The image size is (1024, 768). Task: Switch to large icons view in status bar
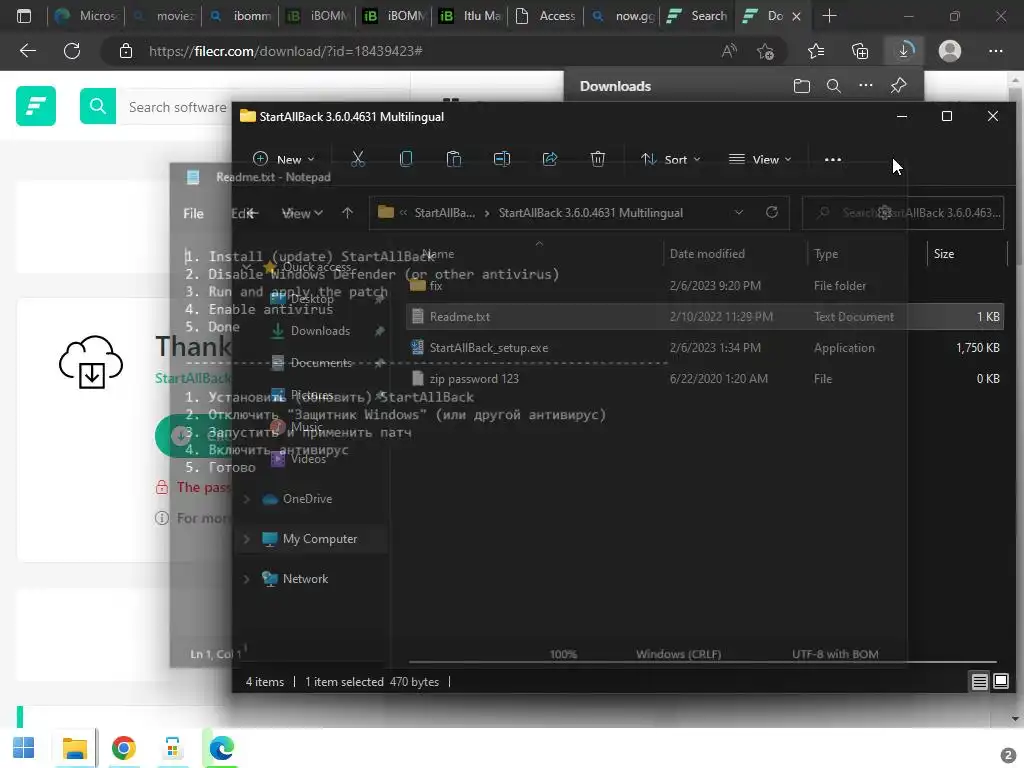tap(1000, 682)
